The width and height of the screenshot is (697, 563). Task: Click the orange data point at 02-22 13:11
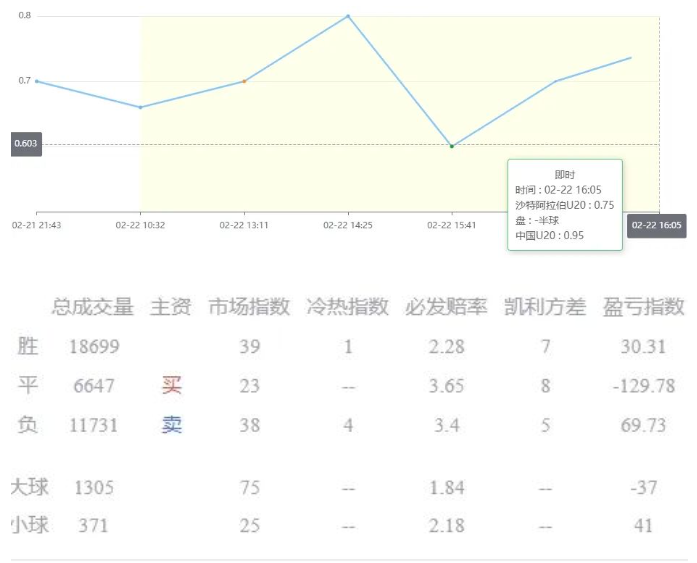pos(245,81)
